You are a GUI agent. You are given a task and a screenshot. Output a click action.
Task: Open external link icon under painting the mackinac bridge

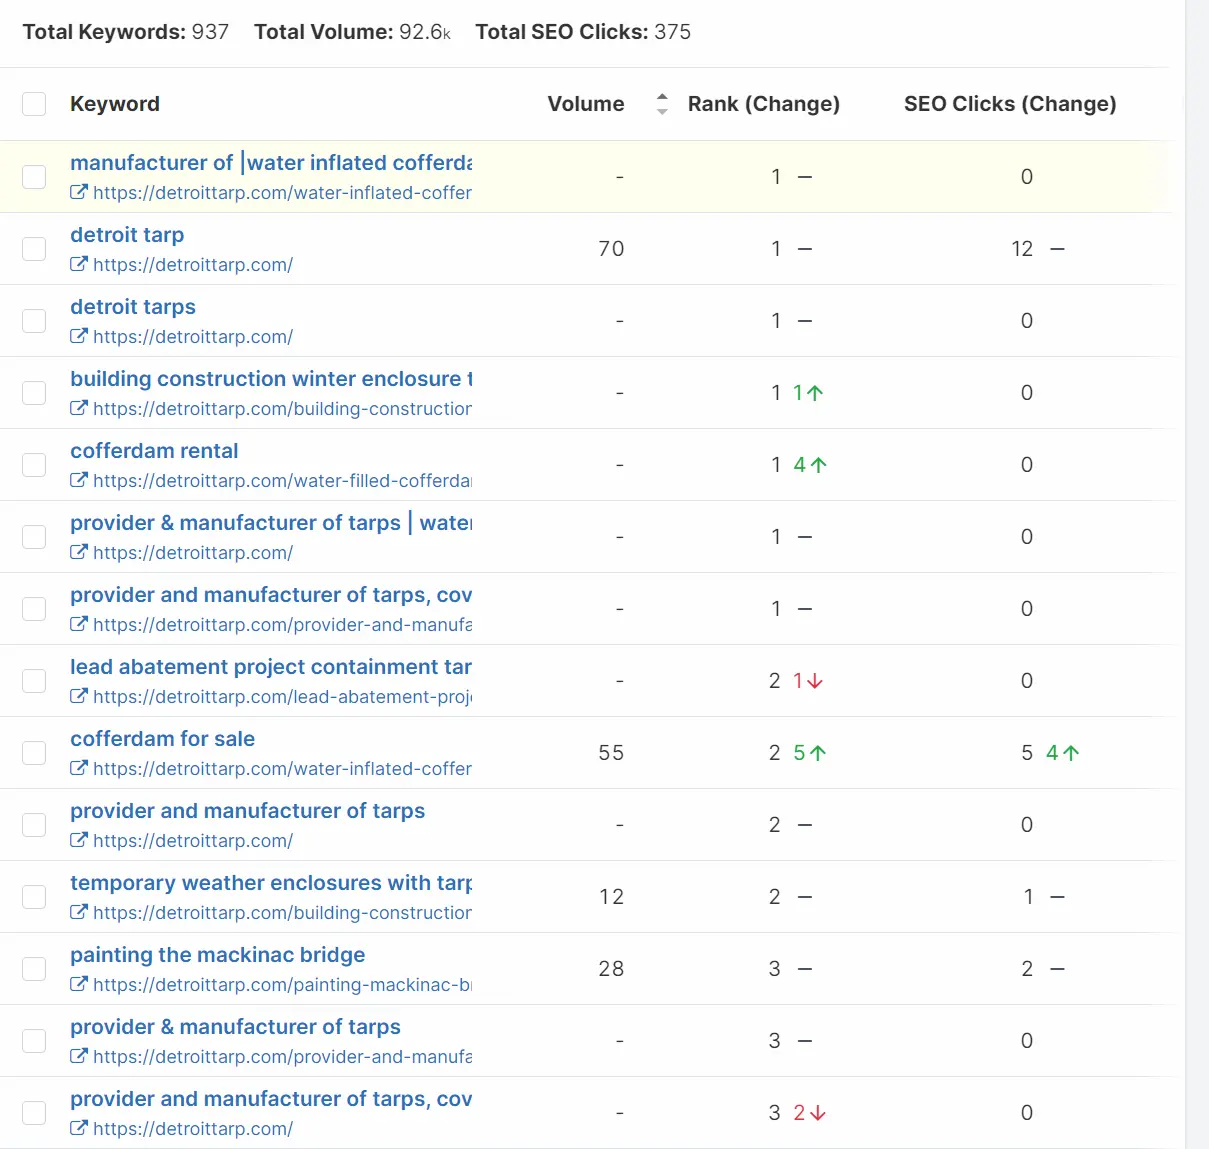[78, 985]
